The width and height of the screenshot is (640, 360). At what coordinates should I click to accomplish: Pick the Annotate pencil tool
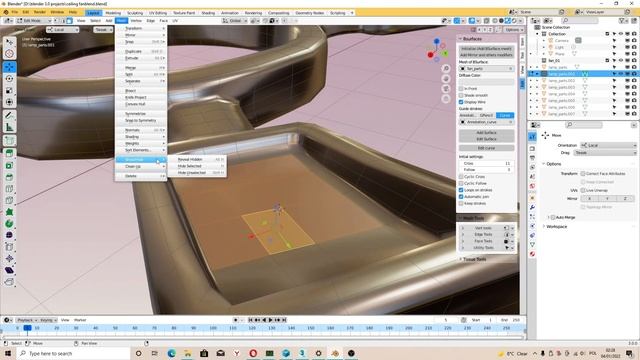coord(9,116)
